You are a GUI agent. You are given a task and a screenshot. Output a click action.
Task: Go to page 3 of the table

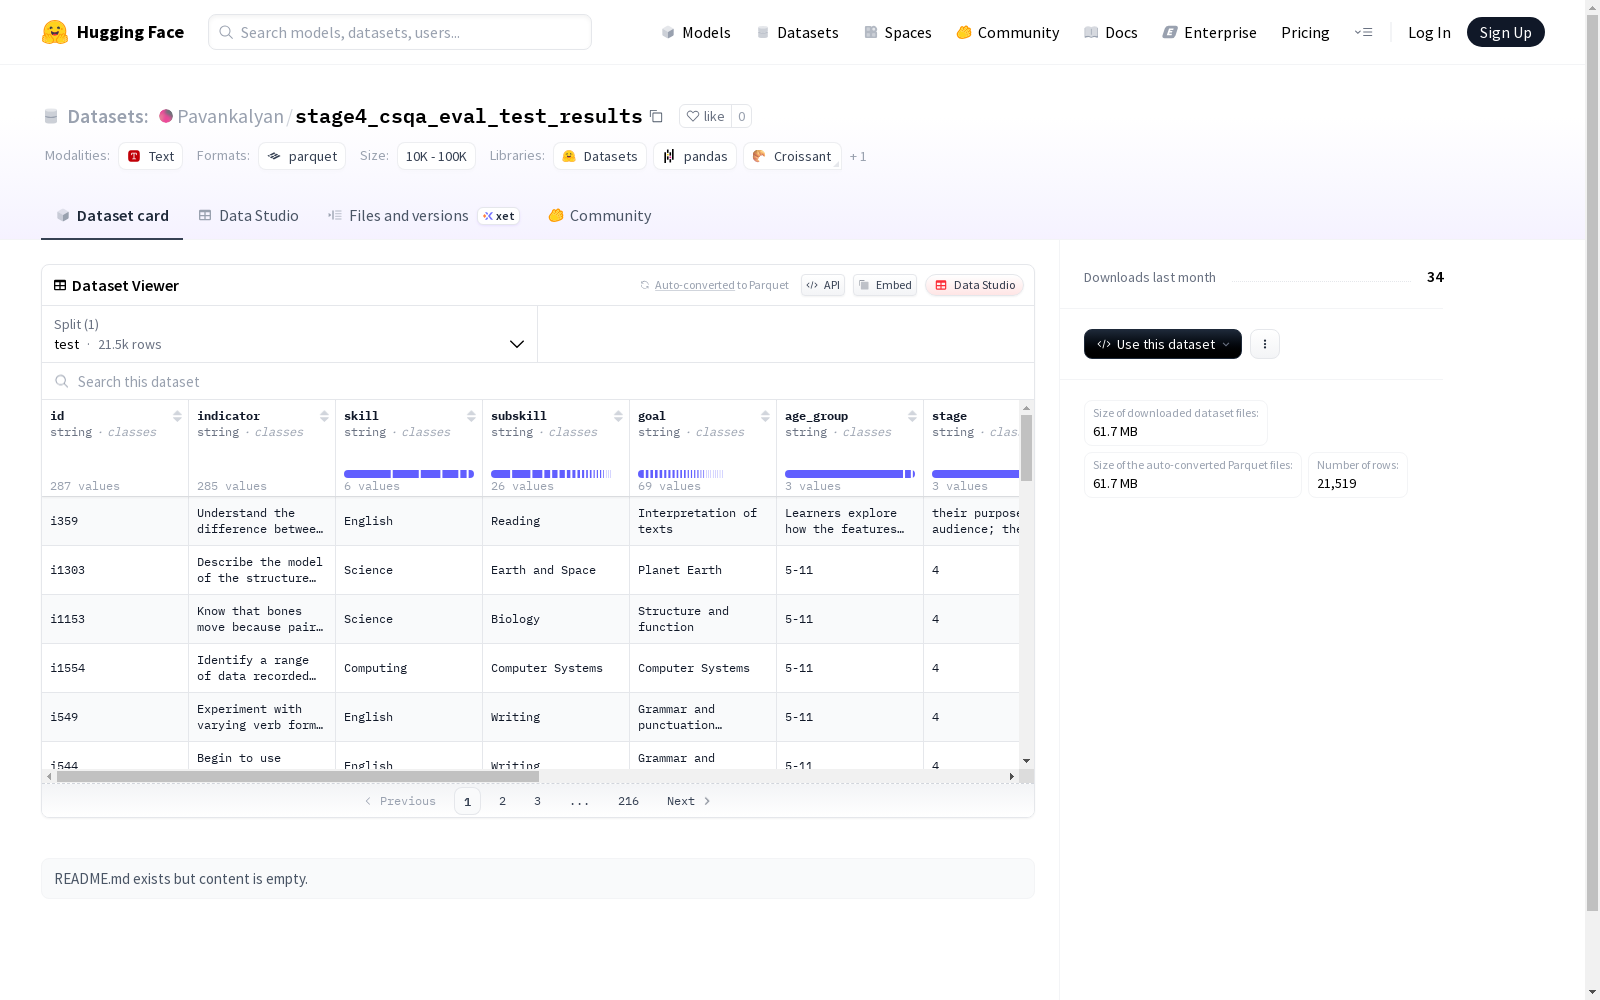click(x=537, y=801)
